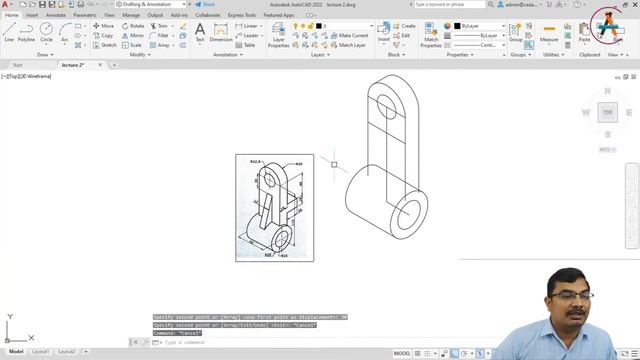The width and height of the screenshot is (640, 360).
Task: Open the Insert ribbon tab
Action: [32, 15]
